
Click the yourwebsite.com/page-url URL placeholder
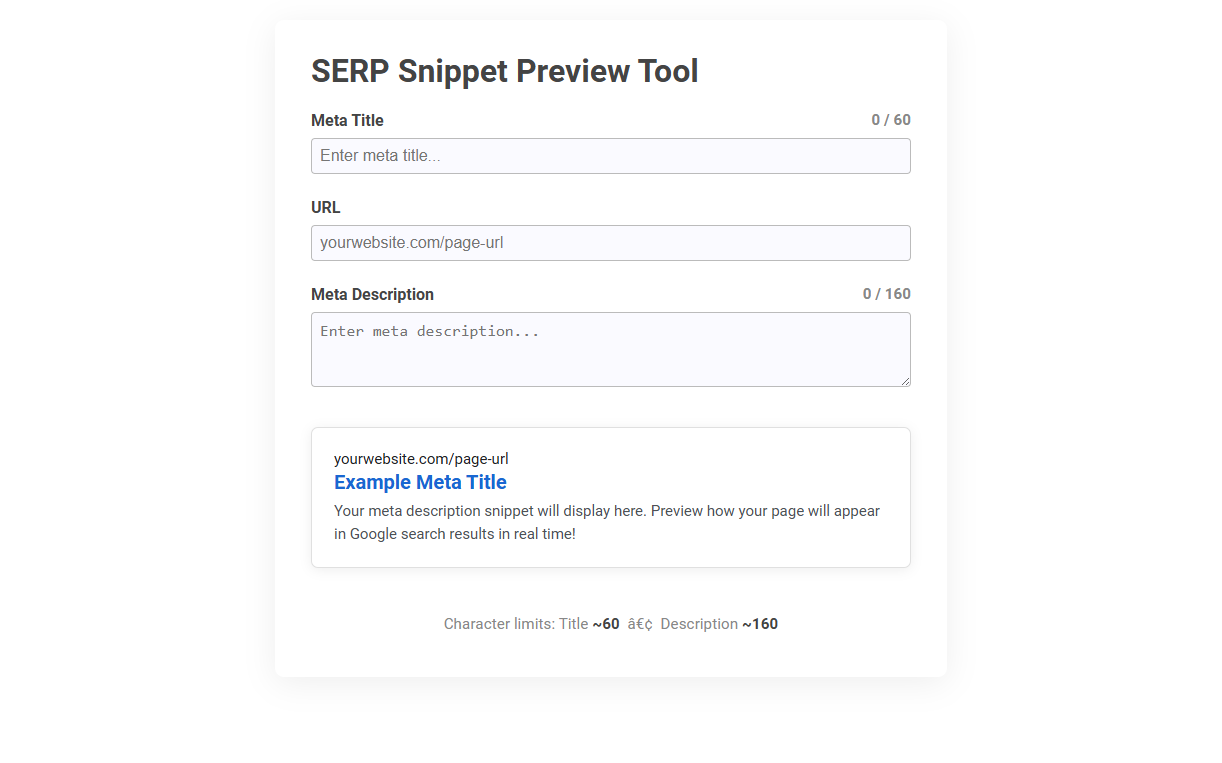pos(410,242)
